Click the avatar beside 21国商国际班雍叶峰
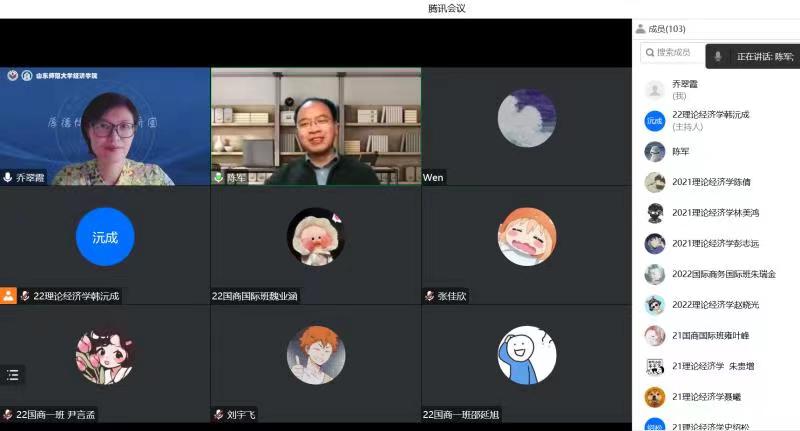The height and width of the screenshot is (431, 800). pos(655,336)
